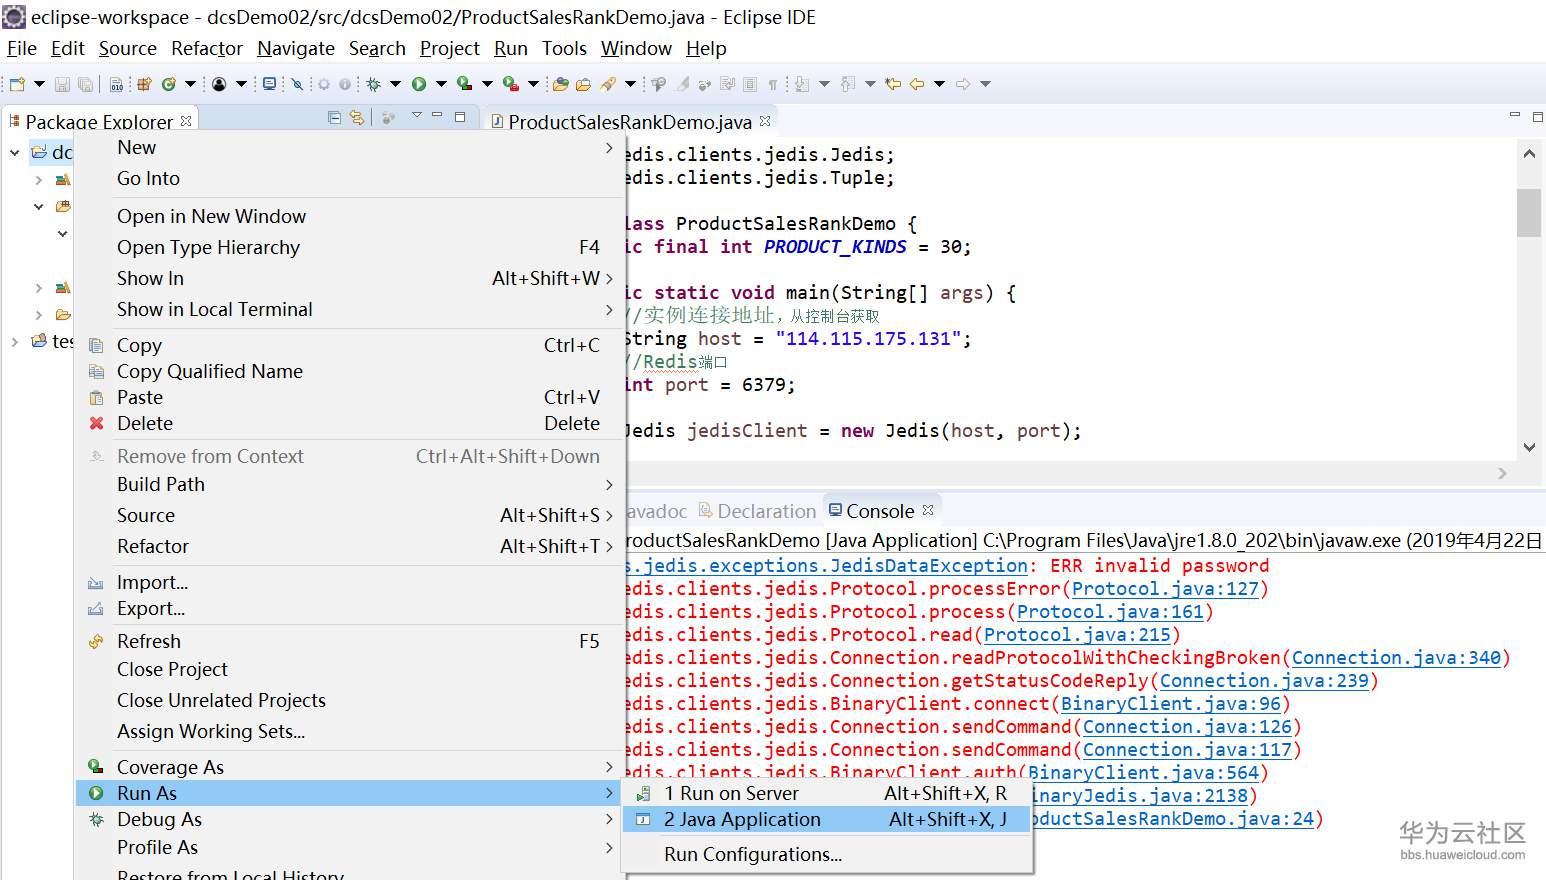The height and width of the screenshot is (880, 1546).
Task: Click the green Run toolbar button
Action: (x=419, y=84)
